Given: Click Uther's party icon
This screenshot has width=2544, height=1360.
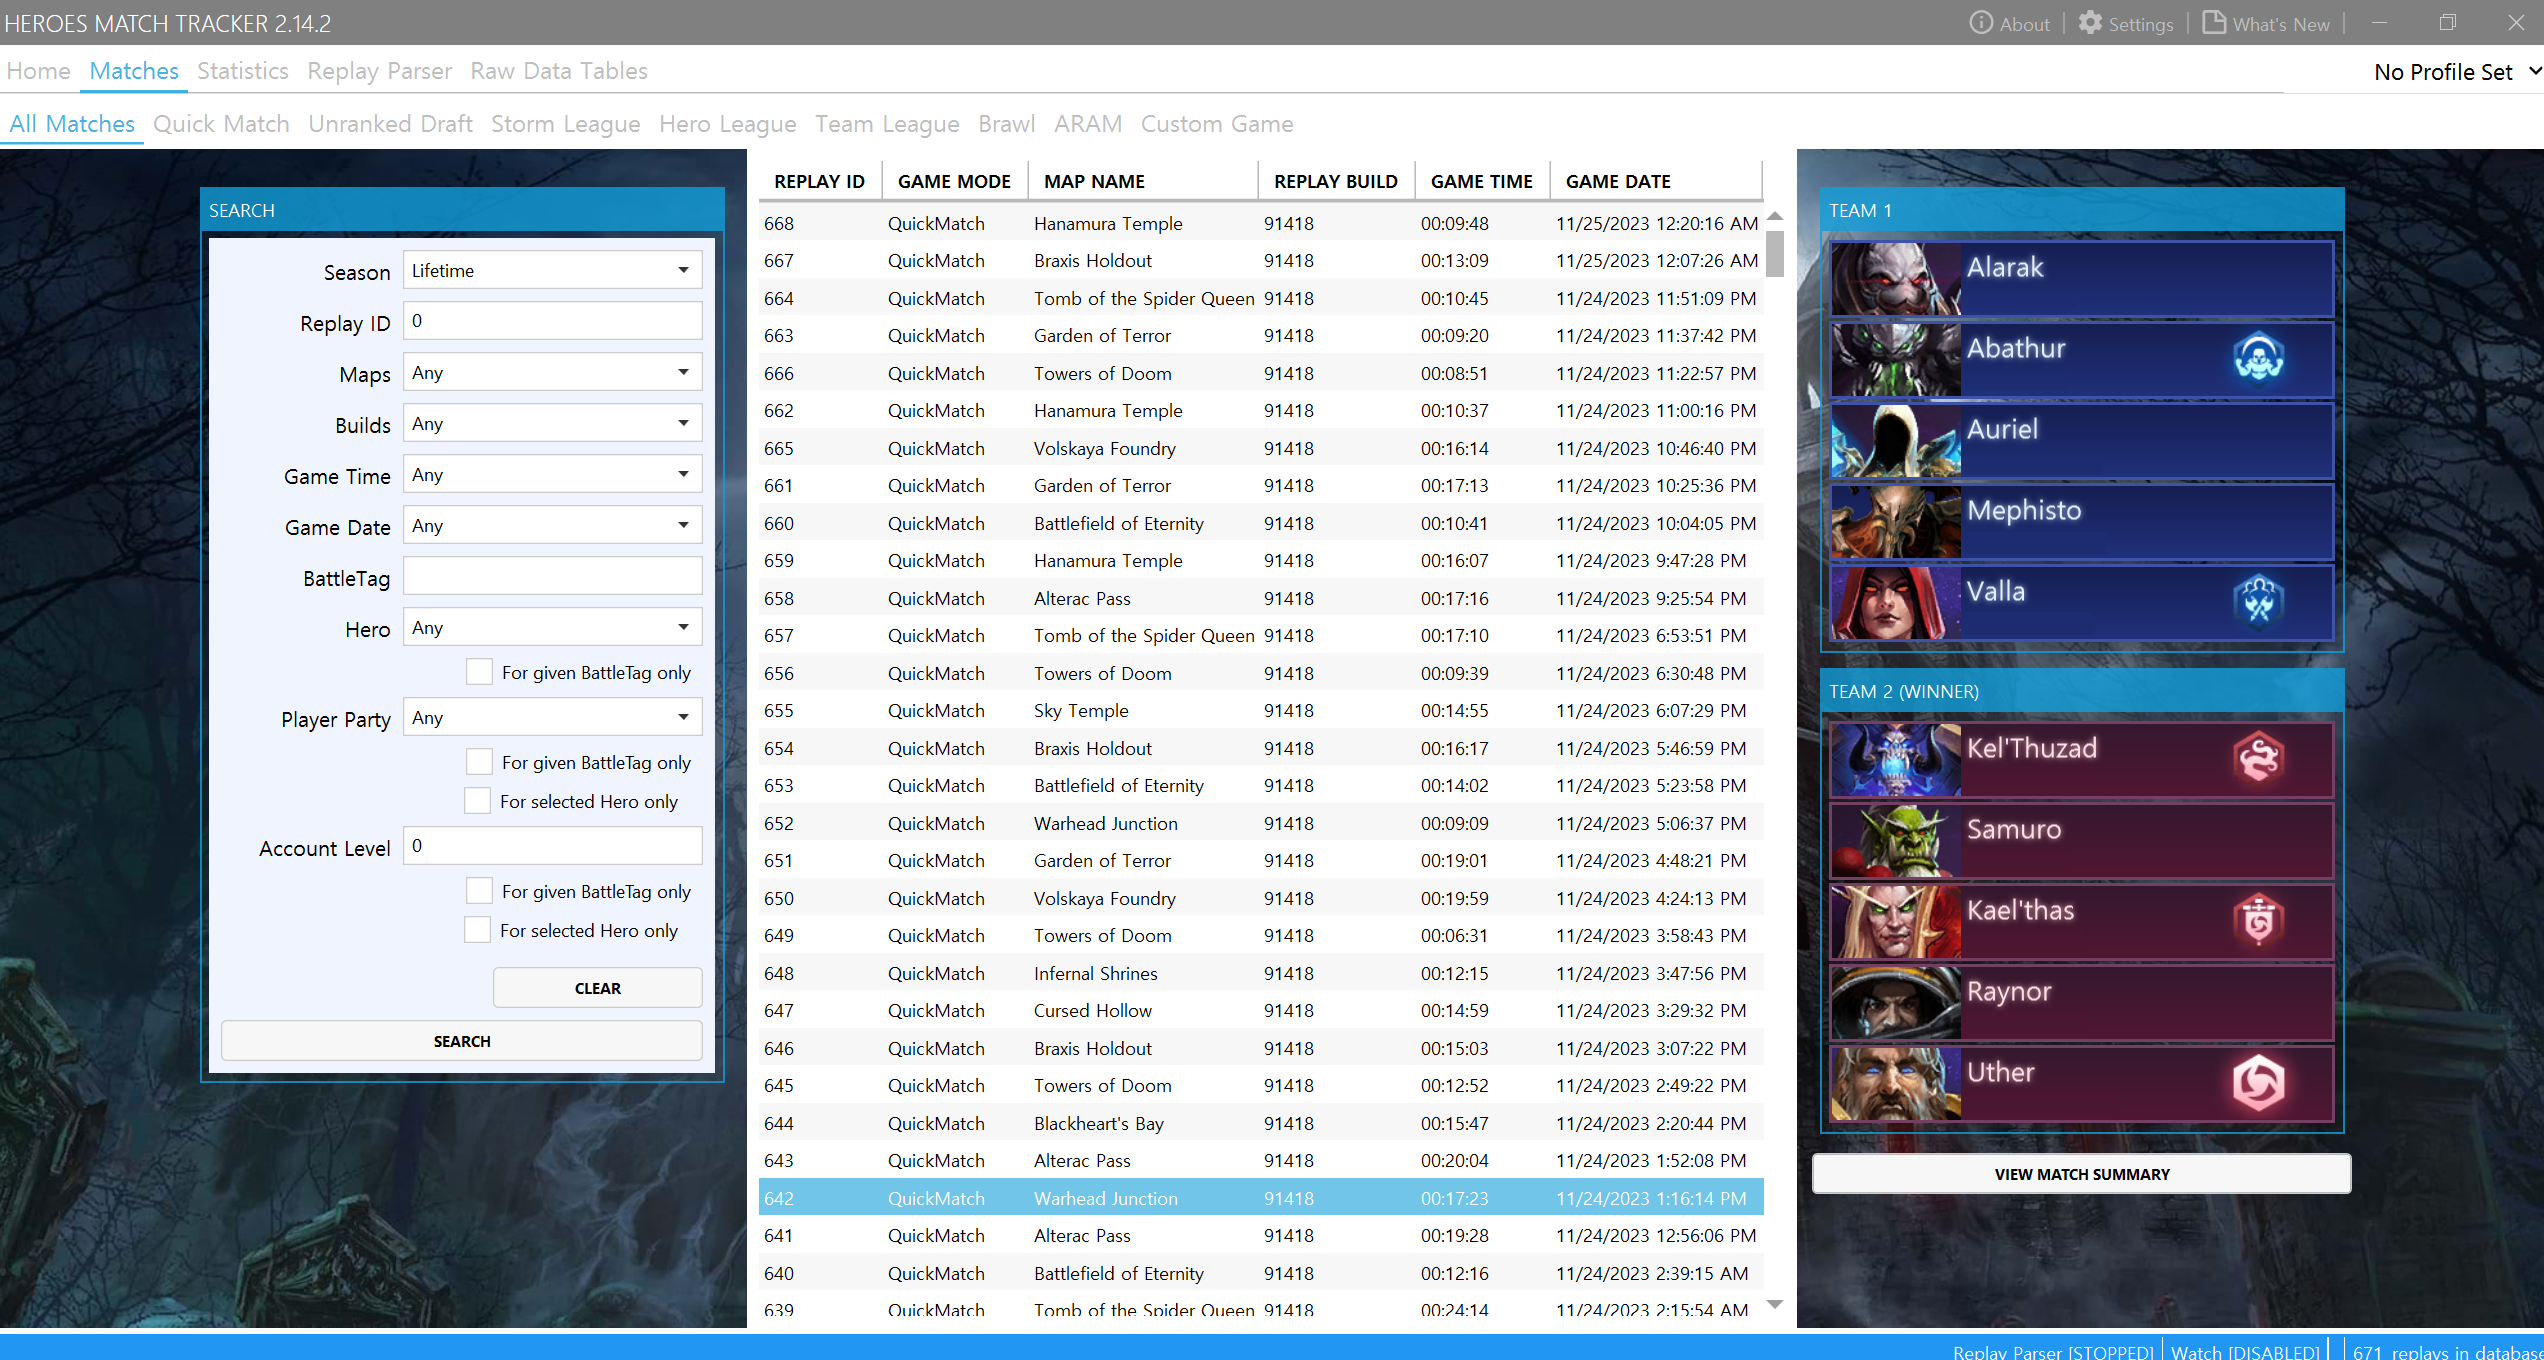Looking at the screenshot, I should [2258, 1082].
